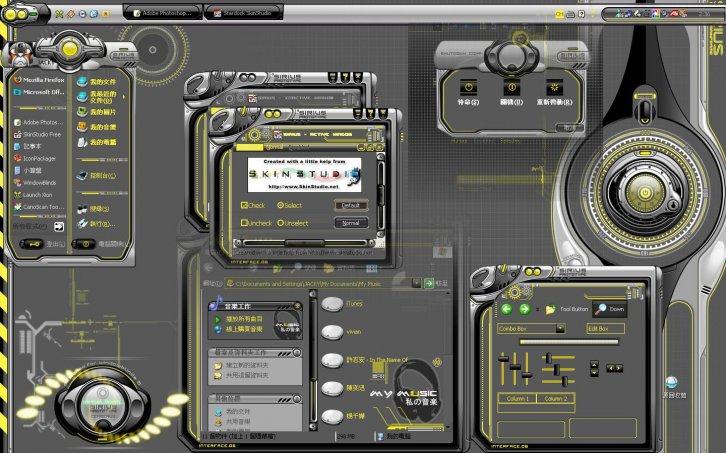
Task: Click the Column 1 header
Action: pyautogui.click(x=516, y=398)
